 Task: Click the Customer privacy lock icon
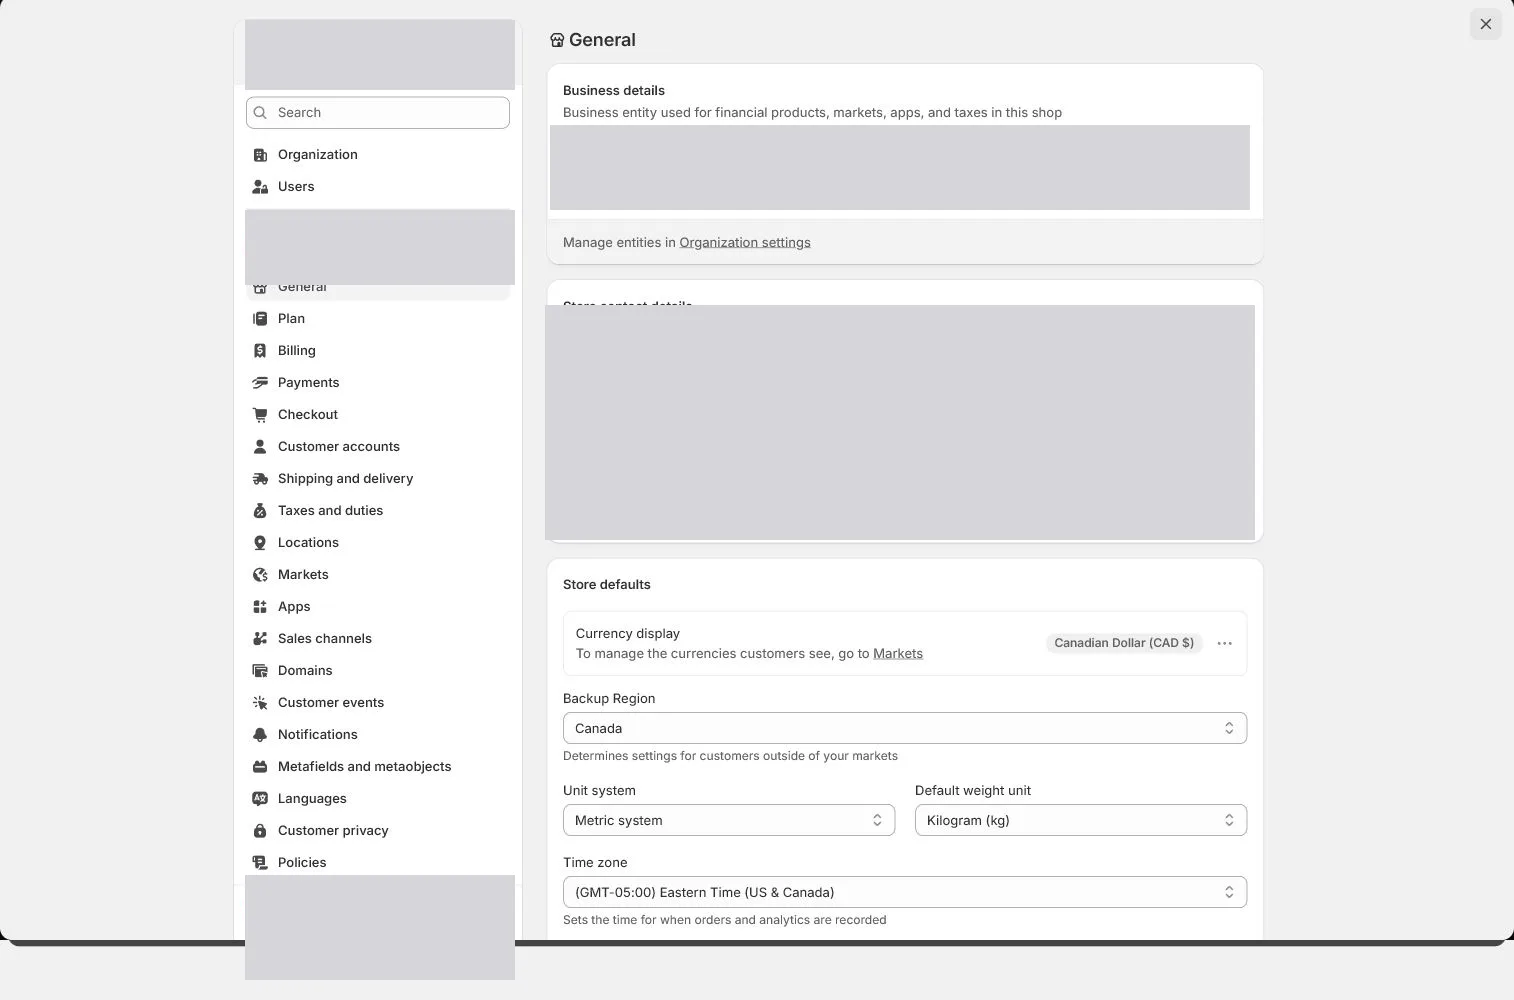point(260,831)
